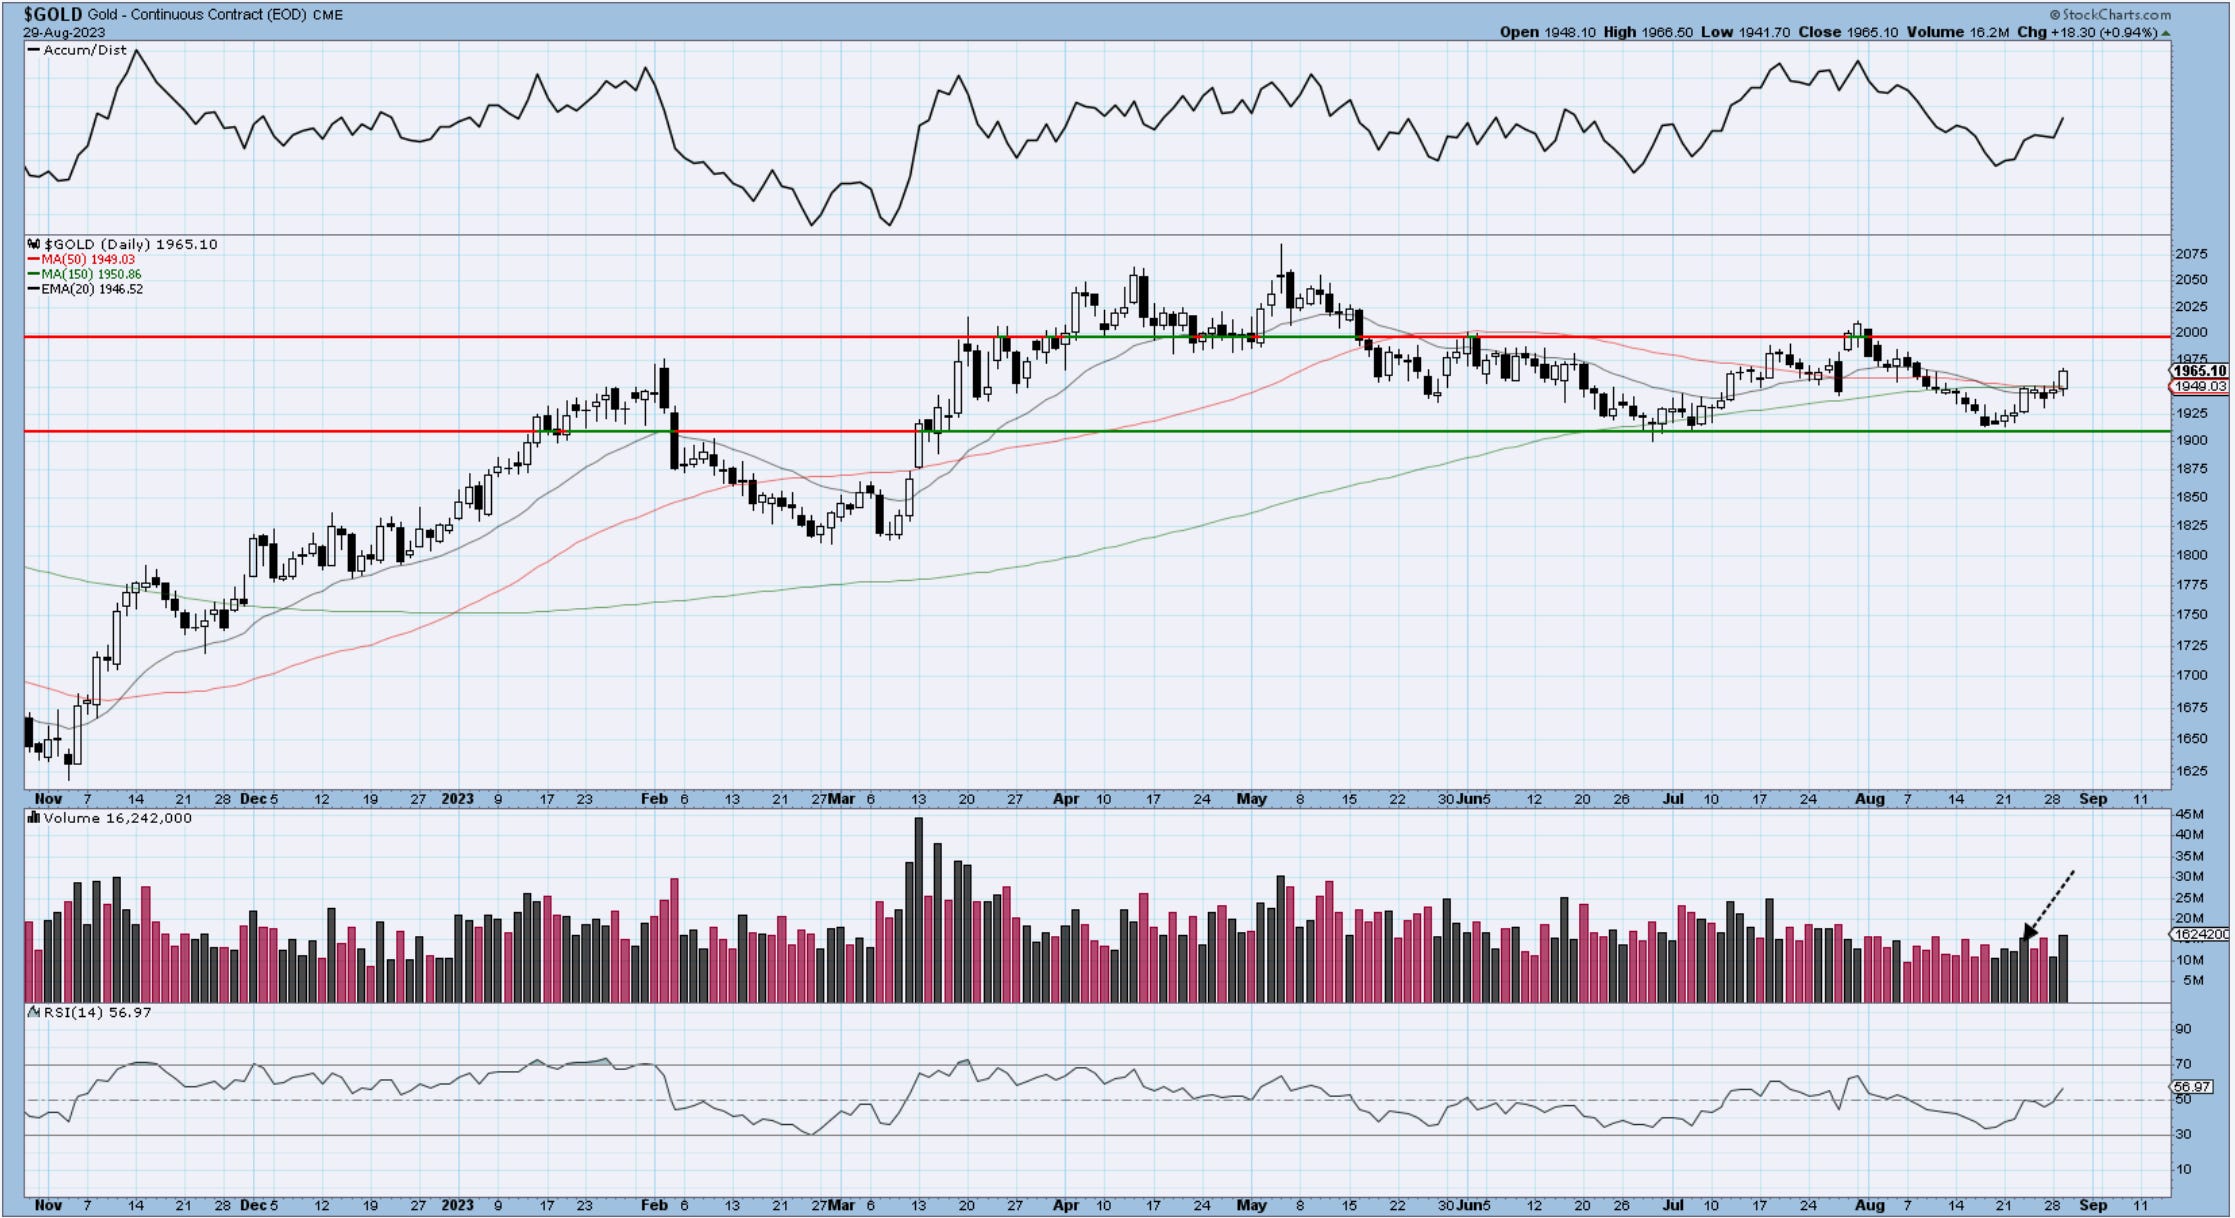The width and height of the screenshot is (2235, 1218).
Task: Click the black dash marker beside Accum/Dist
Action: point(34,50)
